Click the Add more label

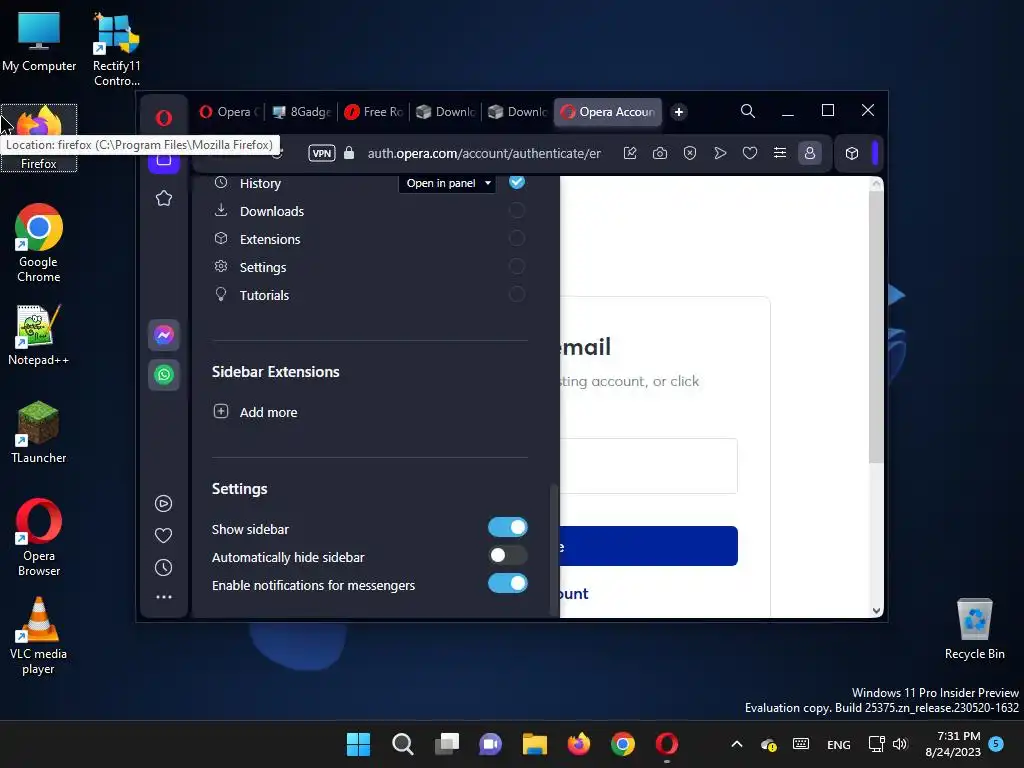point(268,412)
